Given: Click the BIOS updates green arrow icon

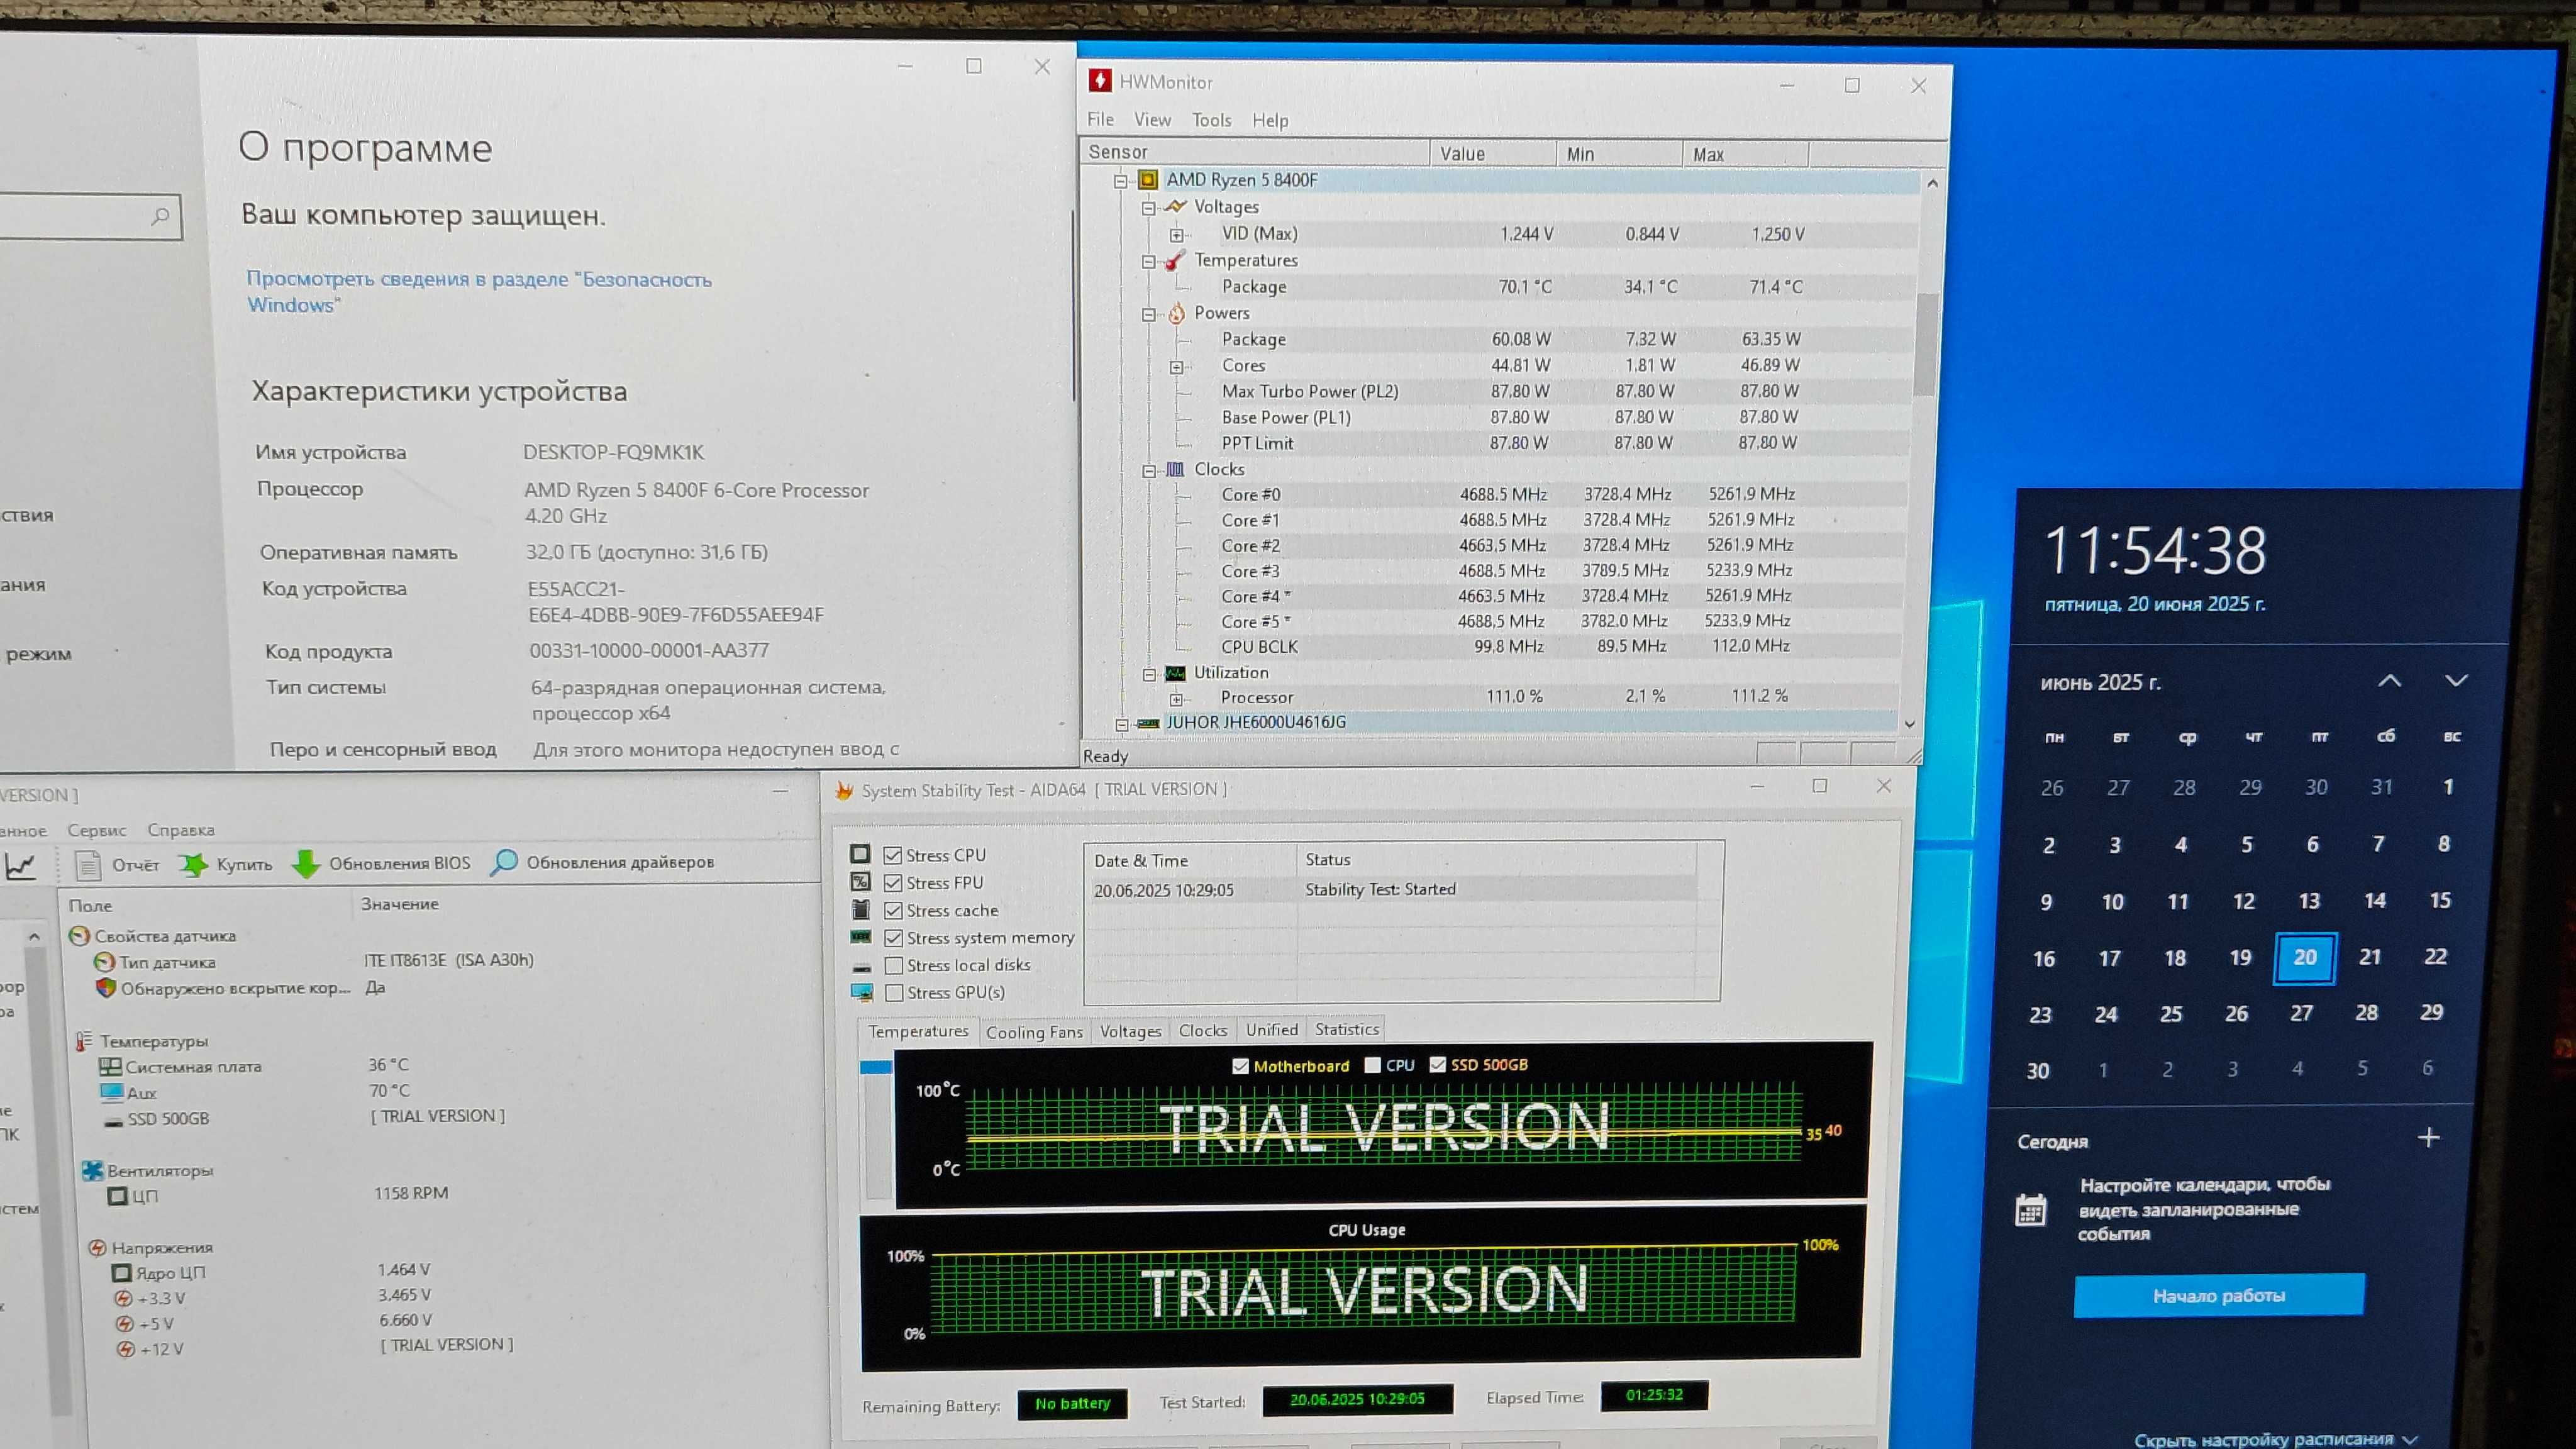Looking at the screenshot, I should [x=305, y=864].
